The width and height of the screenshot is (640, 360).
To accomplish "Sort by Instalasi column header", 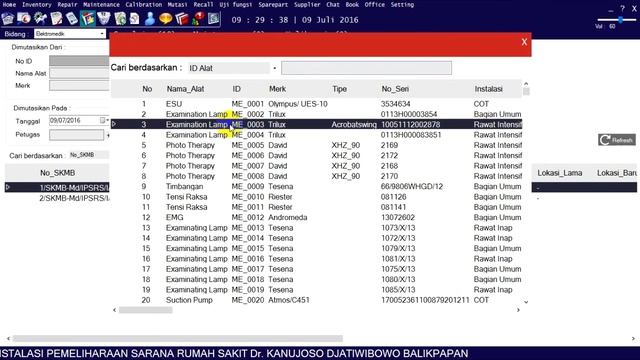I will tap(488, 89).
